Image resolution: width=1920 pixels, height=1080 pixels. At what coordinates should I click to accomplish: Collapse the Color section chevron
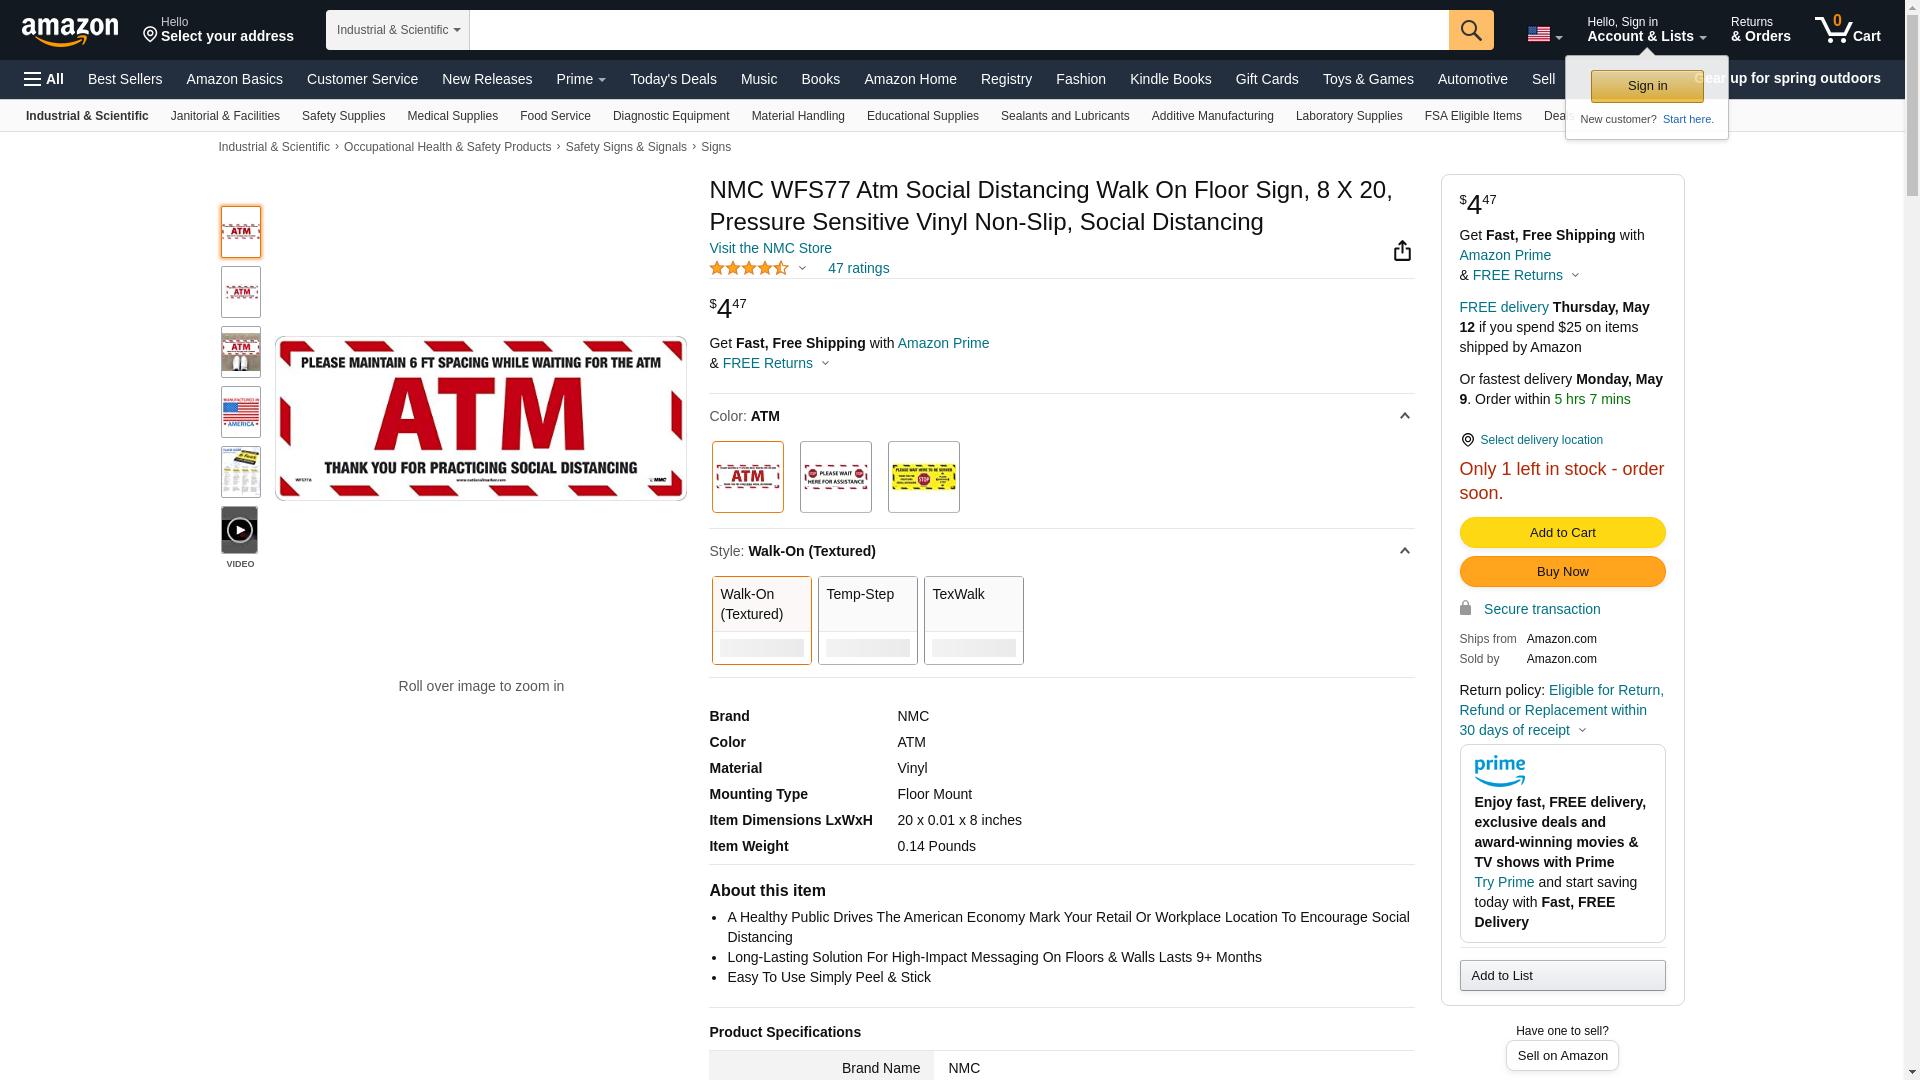click(x=1404, y=416)
